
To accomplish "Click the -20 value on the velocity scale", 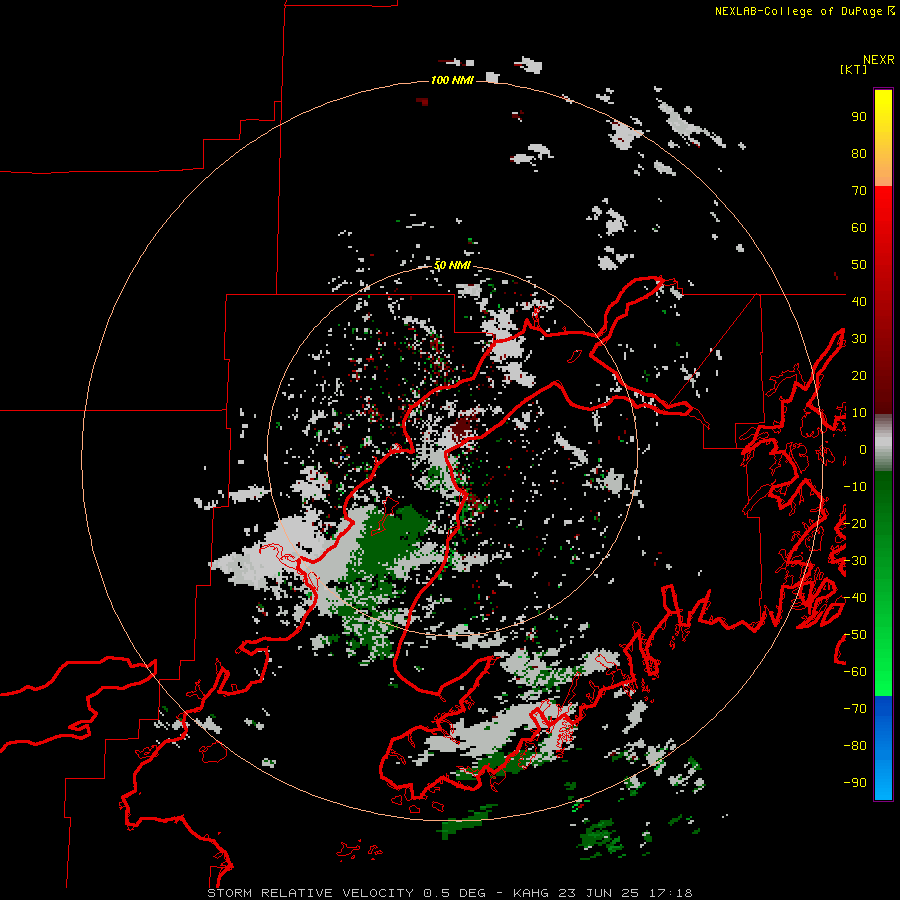I will (x=855, y=523).
